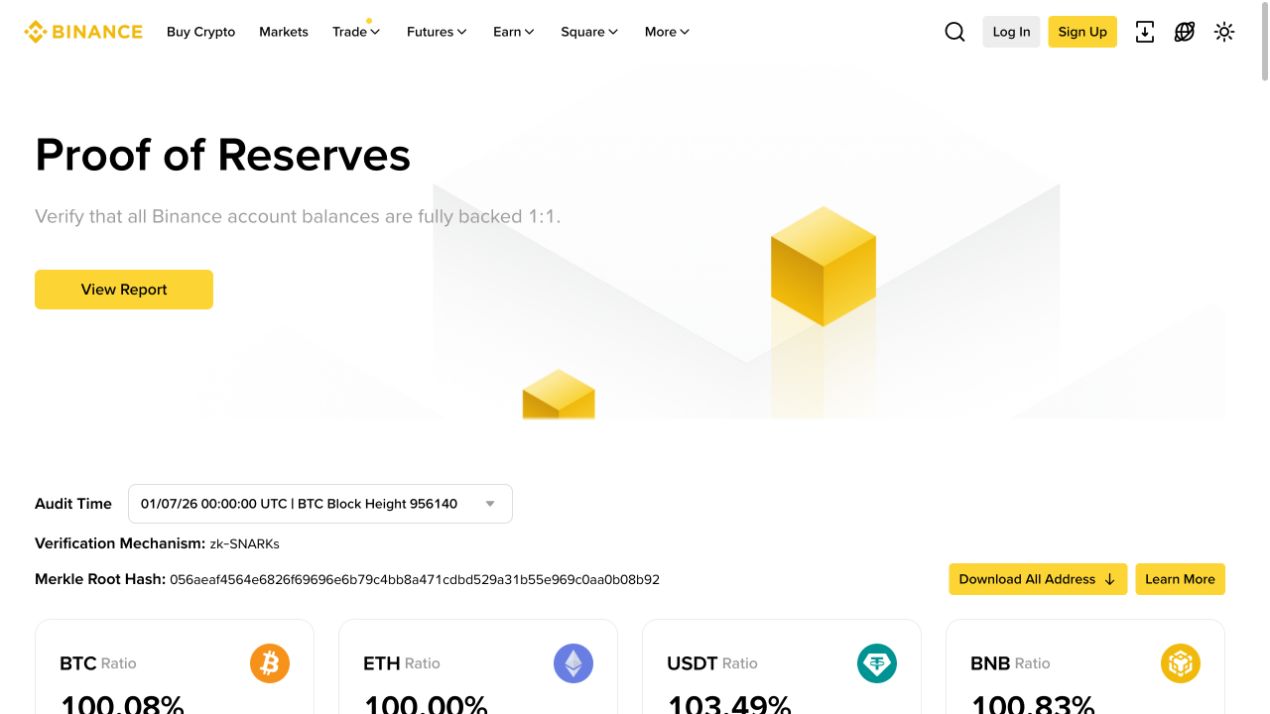Expand the More menu
The image size is (1270, 714).
pos(667,32)
